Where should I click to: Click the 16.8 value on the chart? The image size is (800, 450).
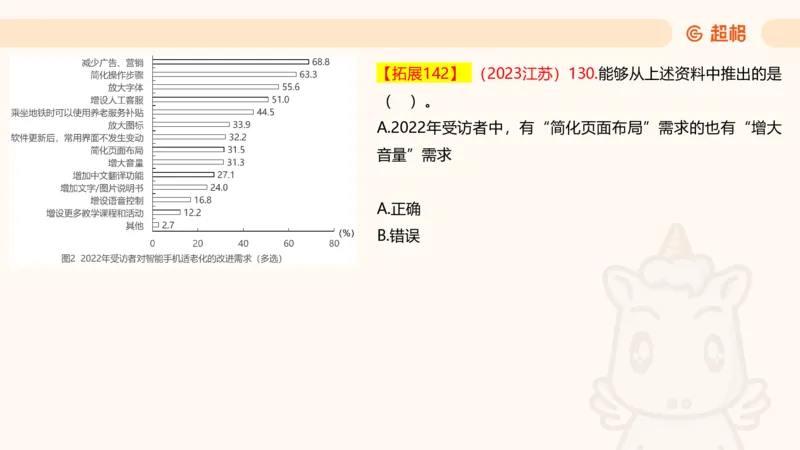[x=203, y=200]
